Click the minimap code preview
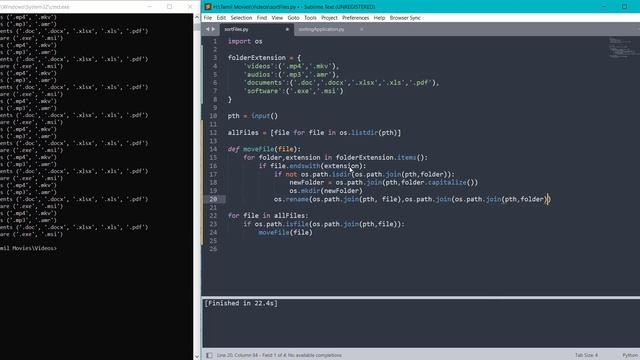This screenshot has height=360, width=640. pyautogui.click(x=622, y=48)
